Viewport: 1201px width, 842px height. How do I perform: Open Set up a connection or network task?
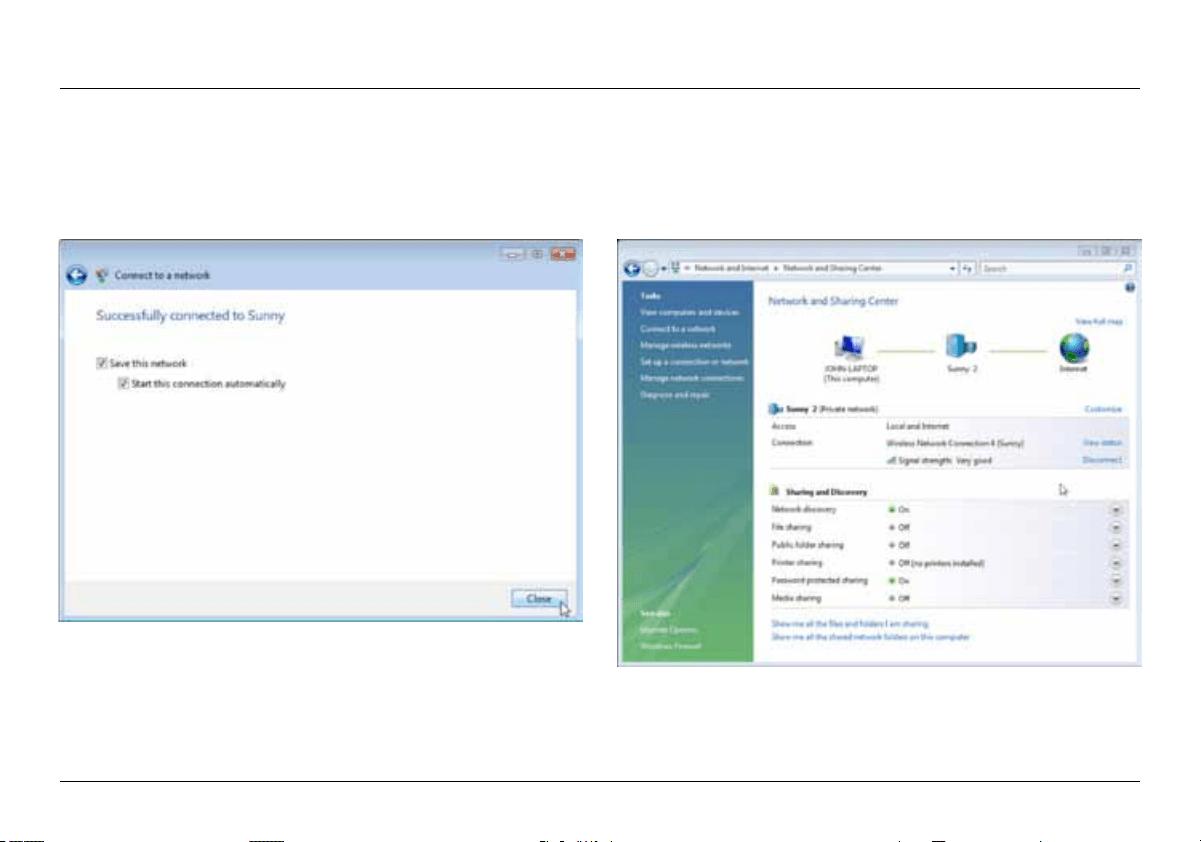pos(695,361)
